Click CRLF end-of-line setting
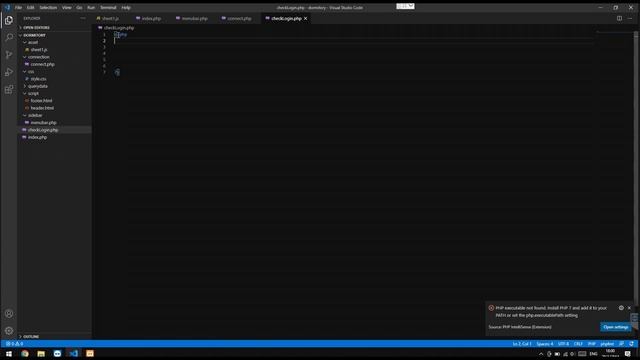 578,344
